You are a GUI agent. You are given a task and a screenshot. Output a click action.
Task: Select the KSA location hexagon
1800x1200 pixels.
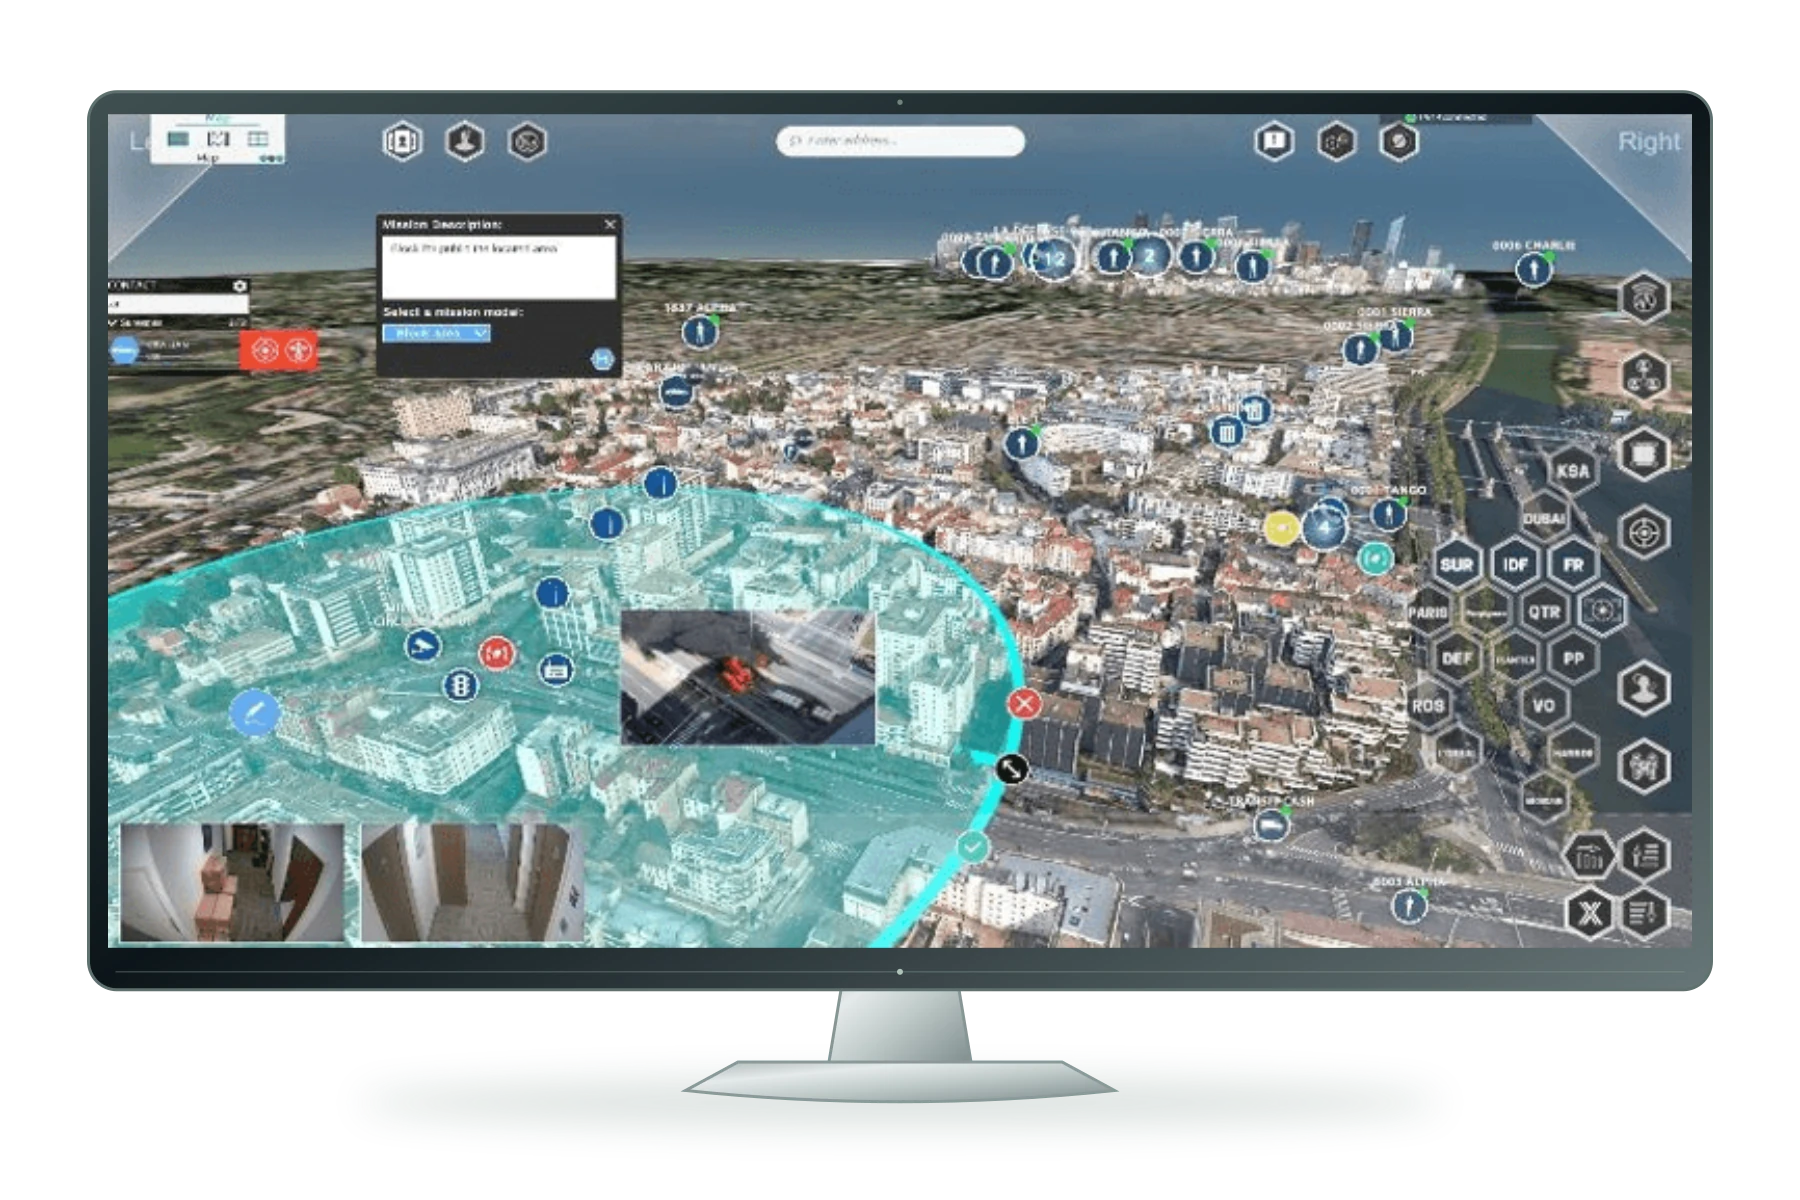1572,471
